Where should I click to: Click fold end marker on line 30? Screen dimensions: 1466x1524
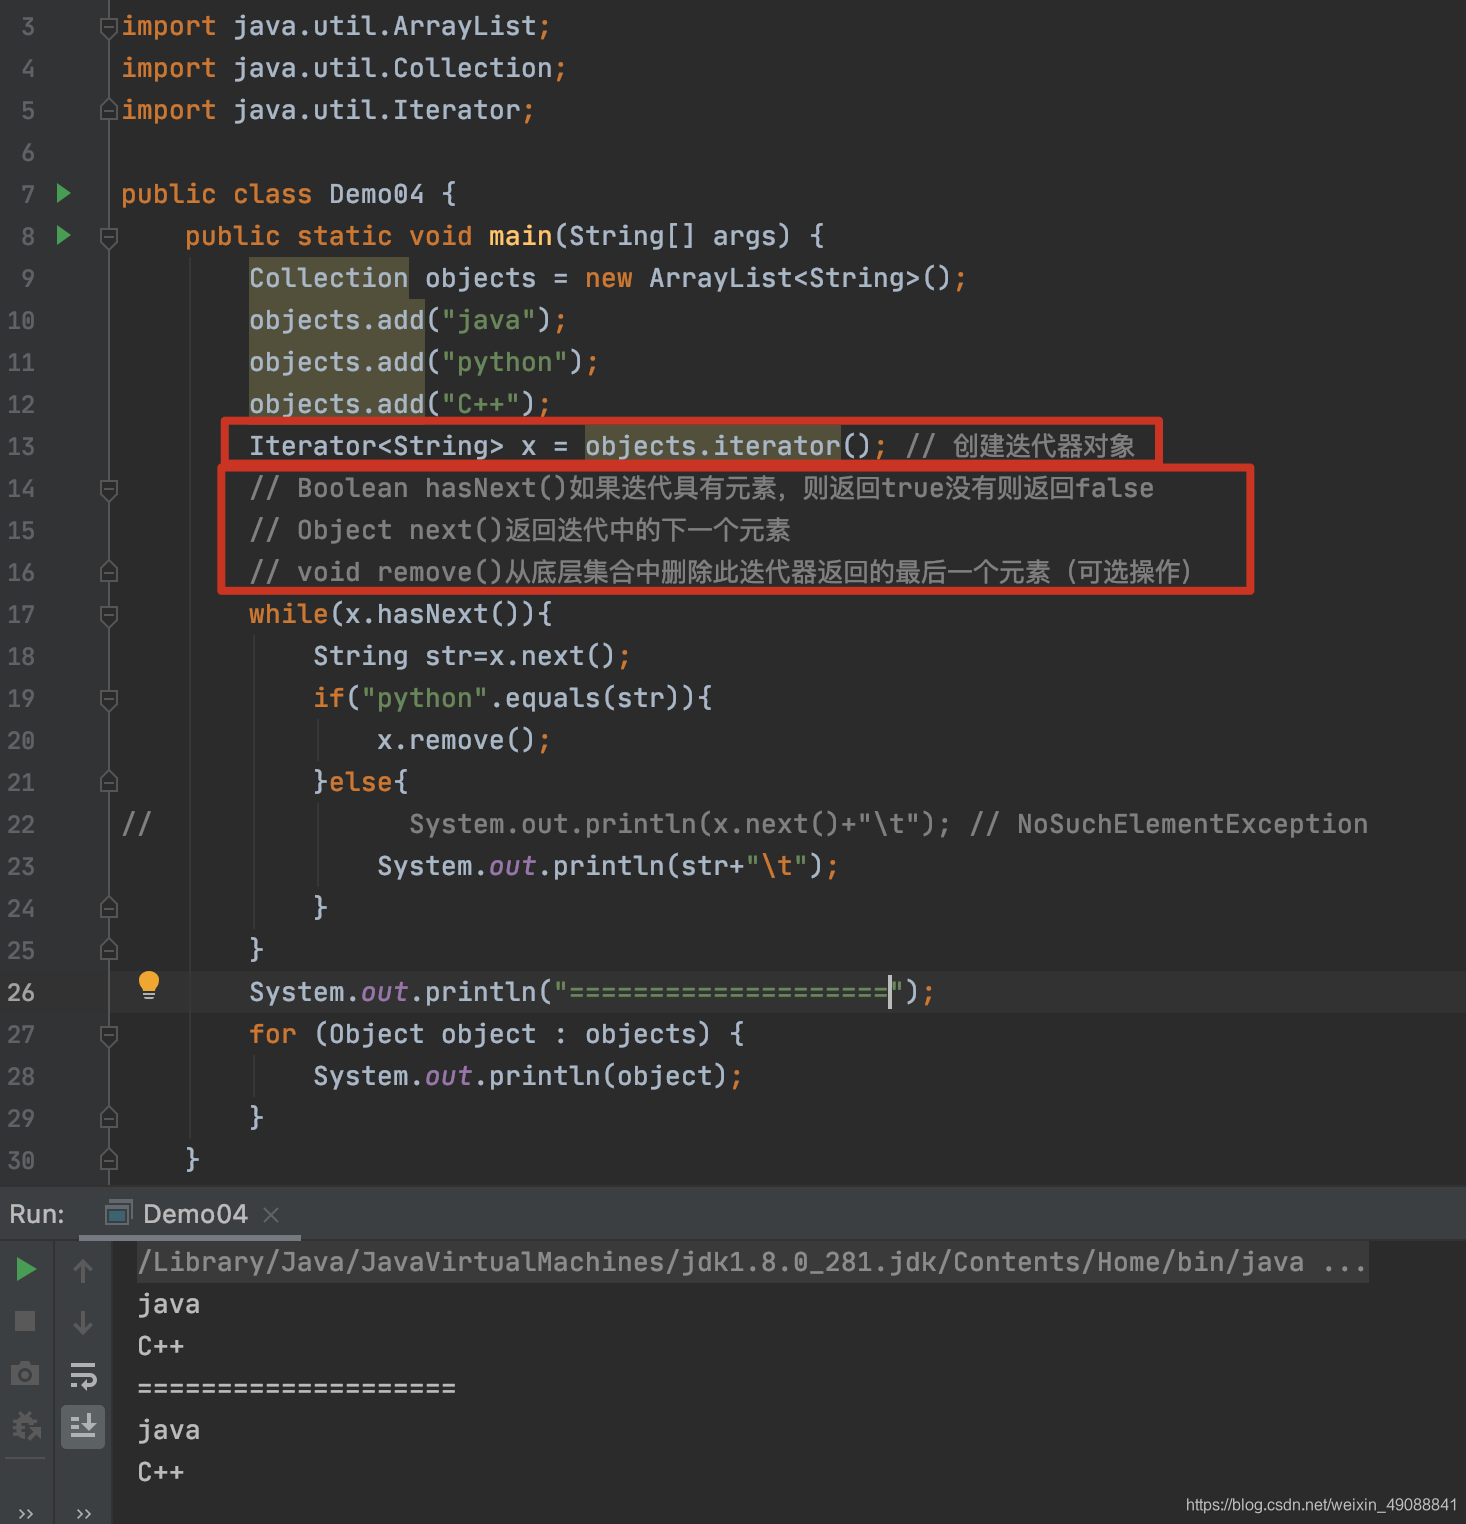tap(109, 1160)
